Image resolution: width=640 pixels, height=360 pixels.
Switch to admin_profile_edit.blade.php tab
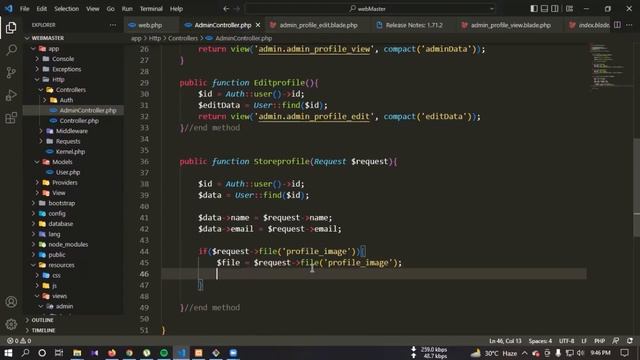click(318, 25)
